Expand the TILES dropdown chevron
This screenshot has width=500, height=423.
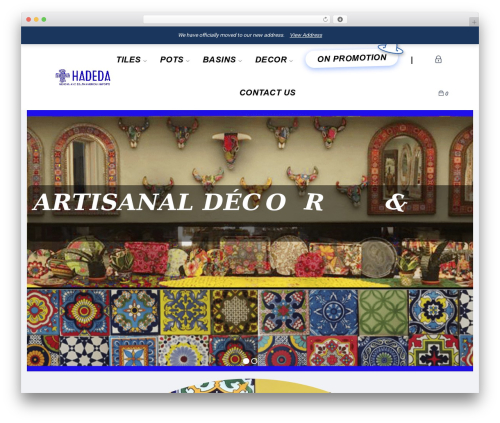click(x=145, y=61)
